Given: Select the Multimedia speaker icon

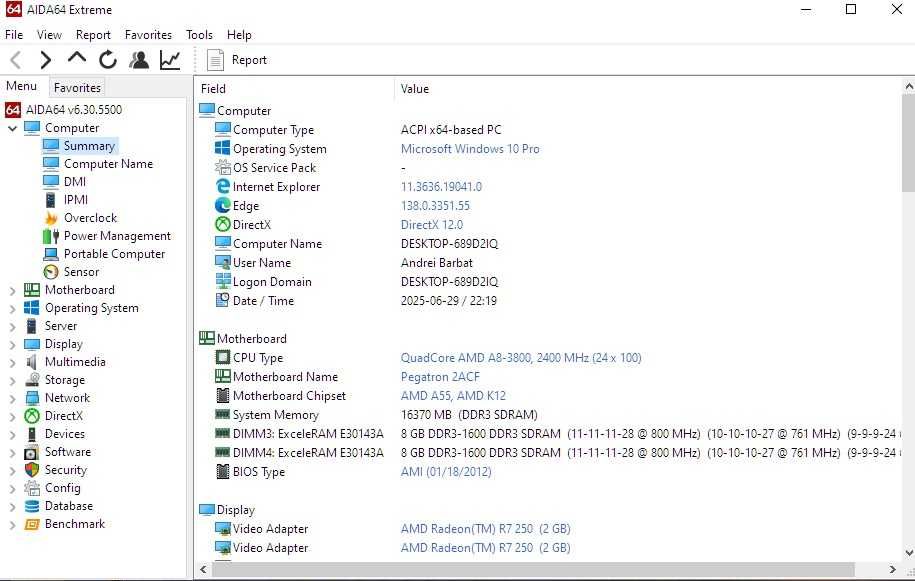Looking at the screenshot, I should pos(32,362).
